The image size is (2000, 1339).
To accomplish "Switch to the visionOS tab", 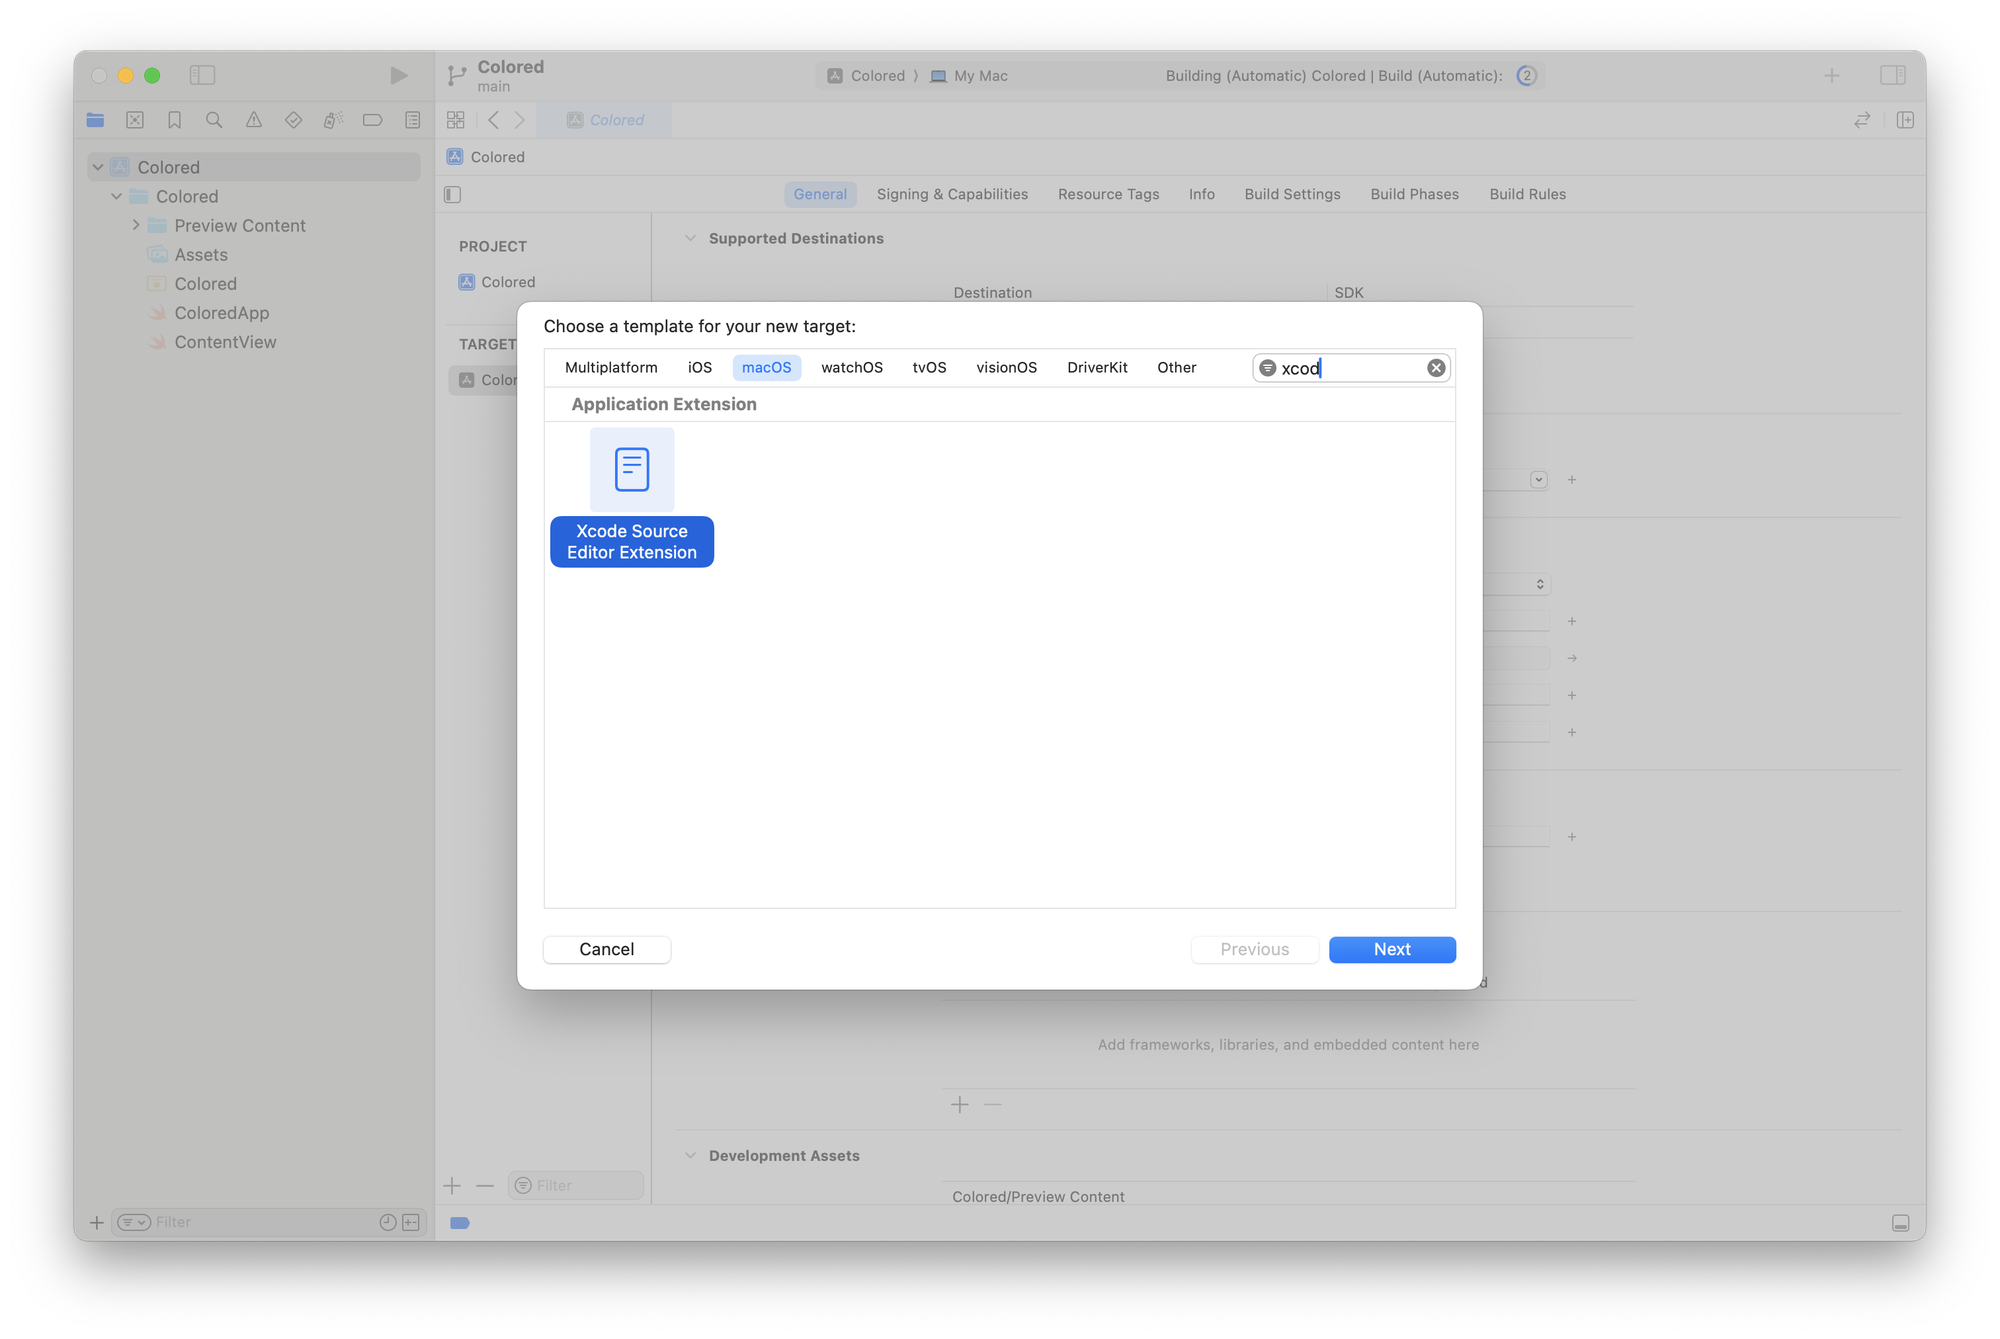I will [x=1007, y=367].
